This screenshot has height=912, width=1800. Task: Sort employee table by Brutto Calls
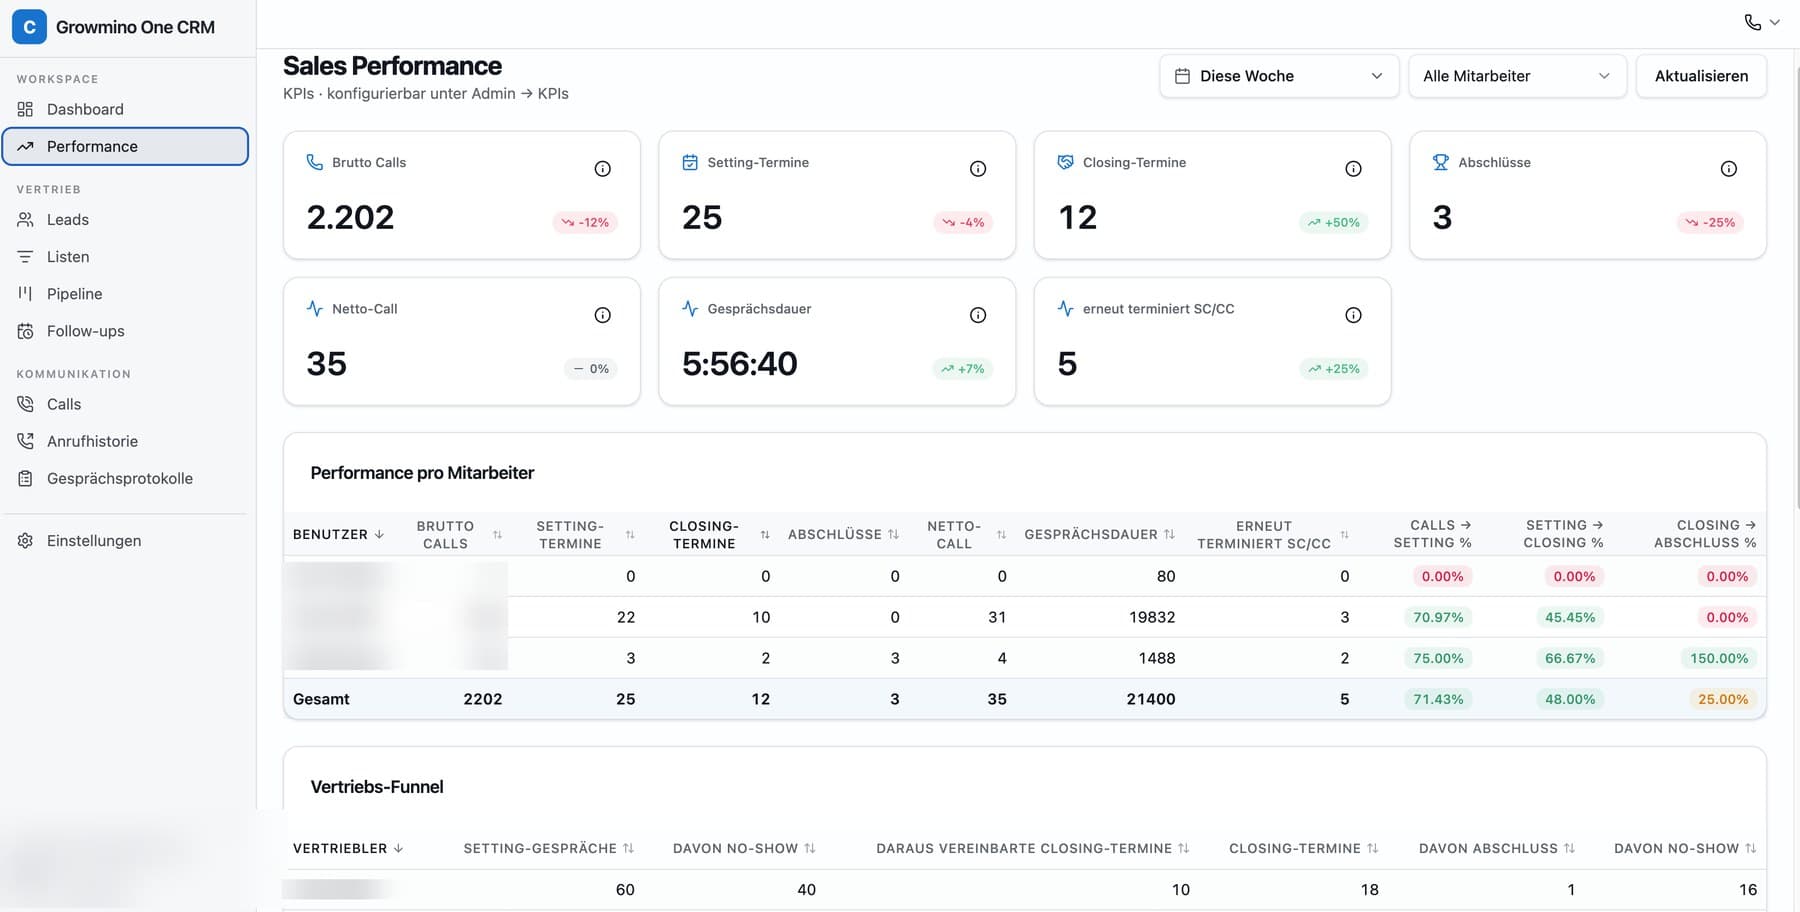coord(459,535)
